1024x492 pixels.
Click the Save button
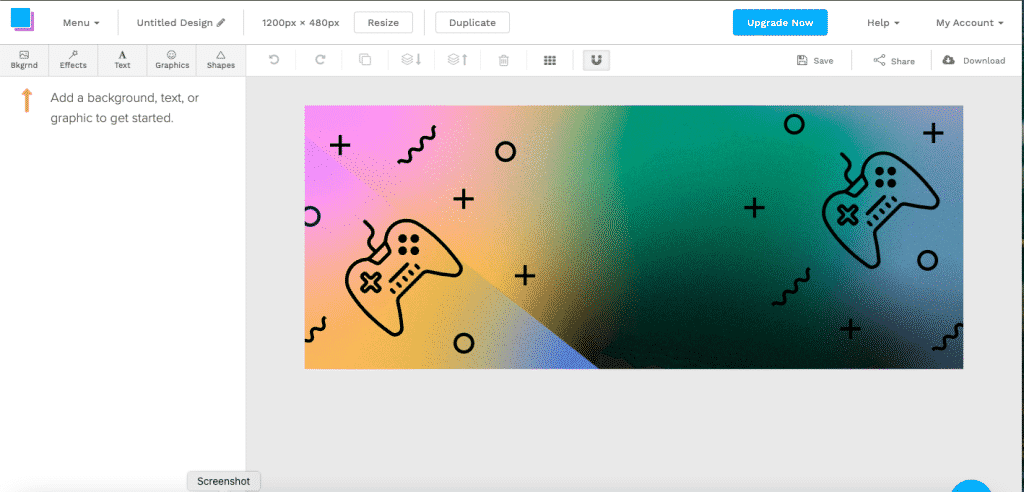pyautogui.click(x=815, y=61)
